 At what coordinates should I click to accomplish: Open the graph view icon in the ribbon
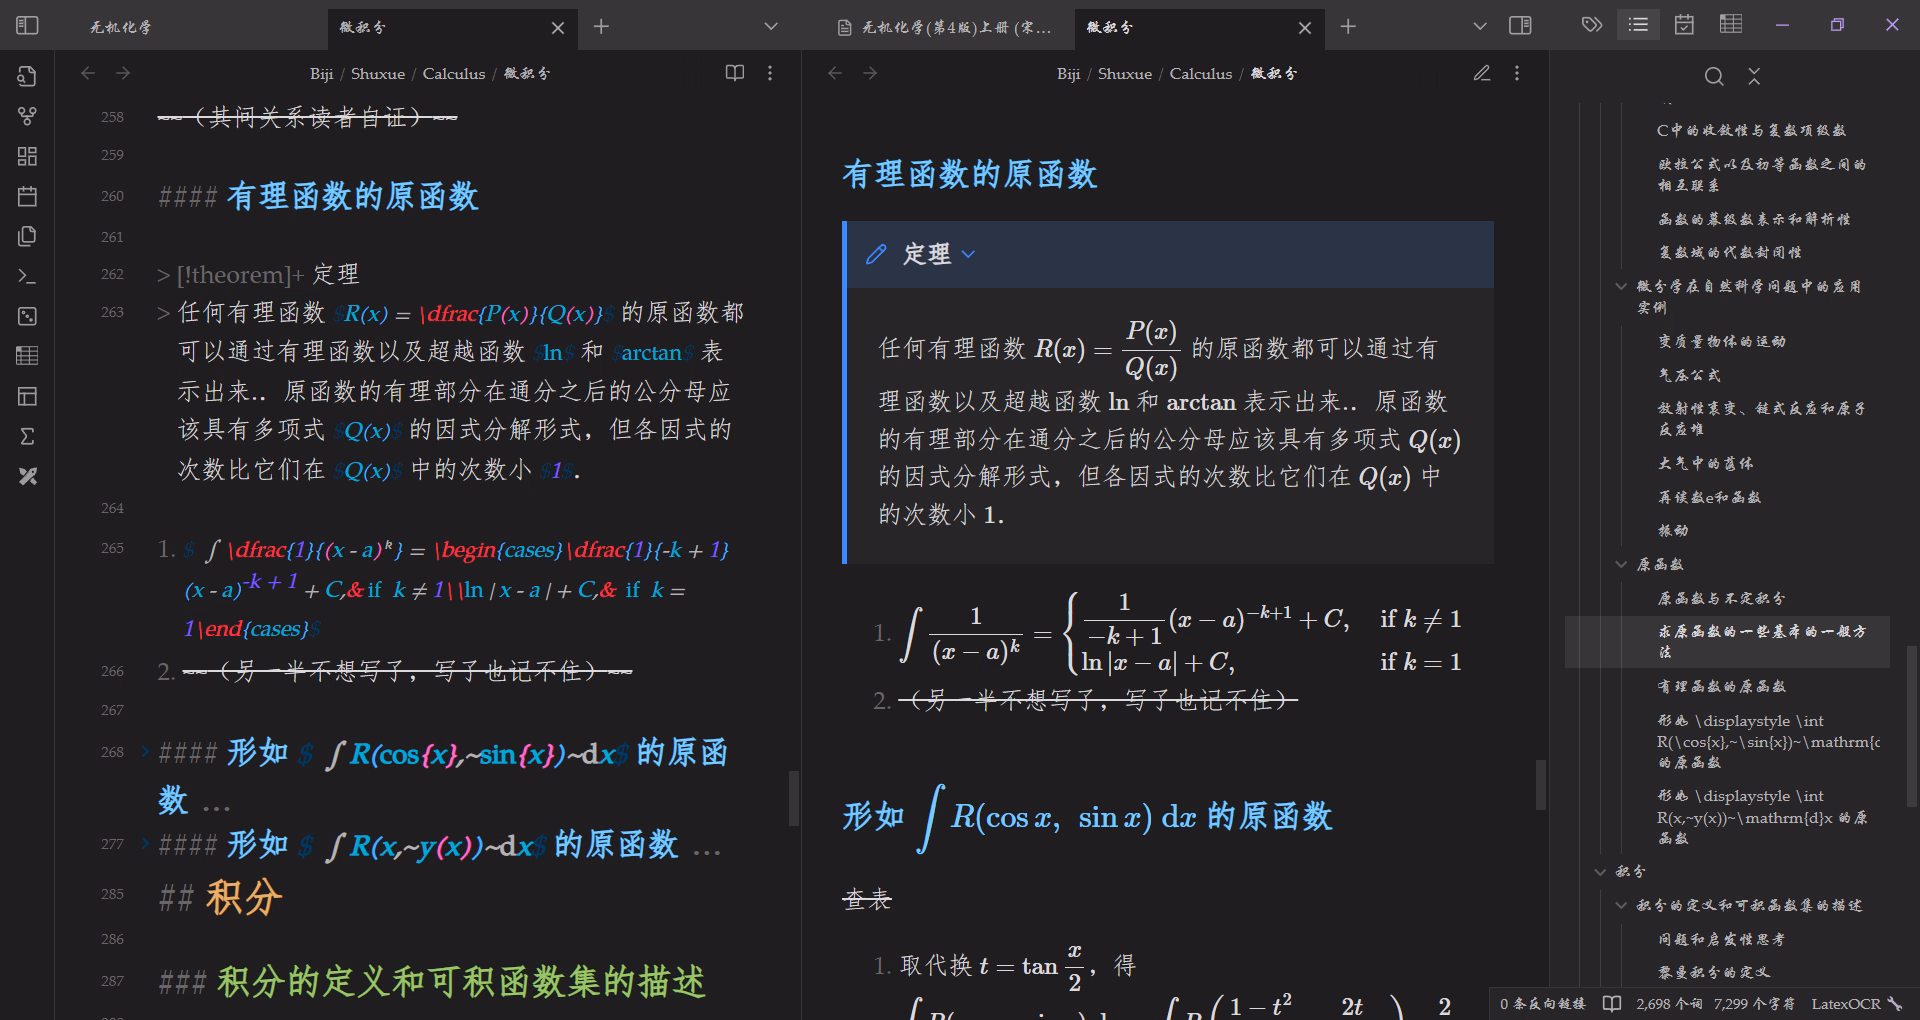(x=27, y=116)
